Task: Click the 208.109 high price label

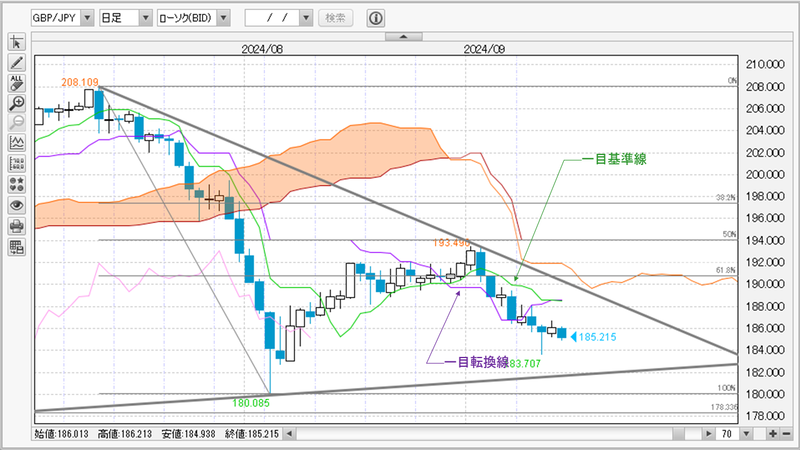Action: (x=80, y=82)
